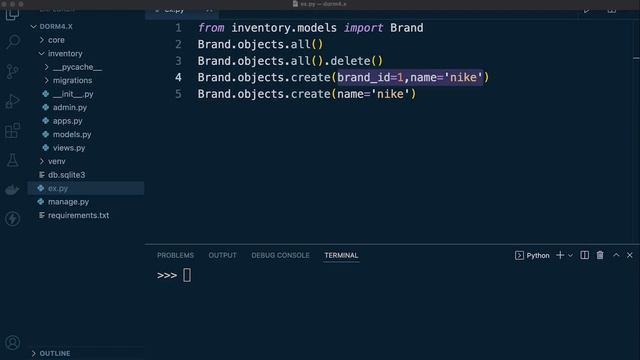Open db.sqlite3 file
This screenshot has height=360, width=640.
[x=67, y=175]
